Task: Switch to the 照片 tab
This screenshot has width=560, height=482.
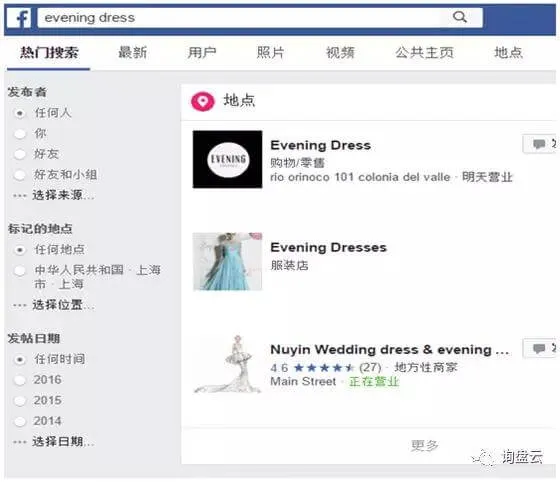Action: (270, 53)
